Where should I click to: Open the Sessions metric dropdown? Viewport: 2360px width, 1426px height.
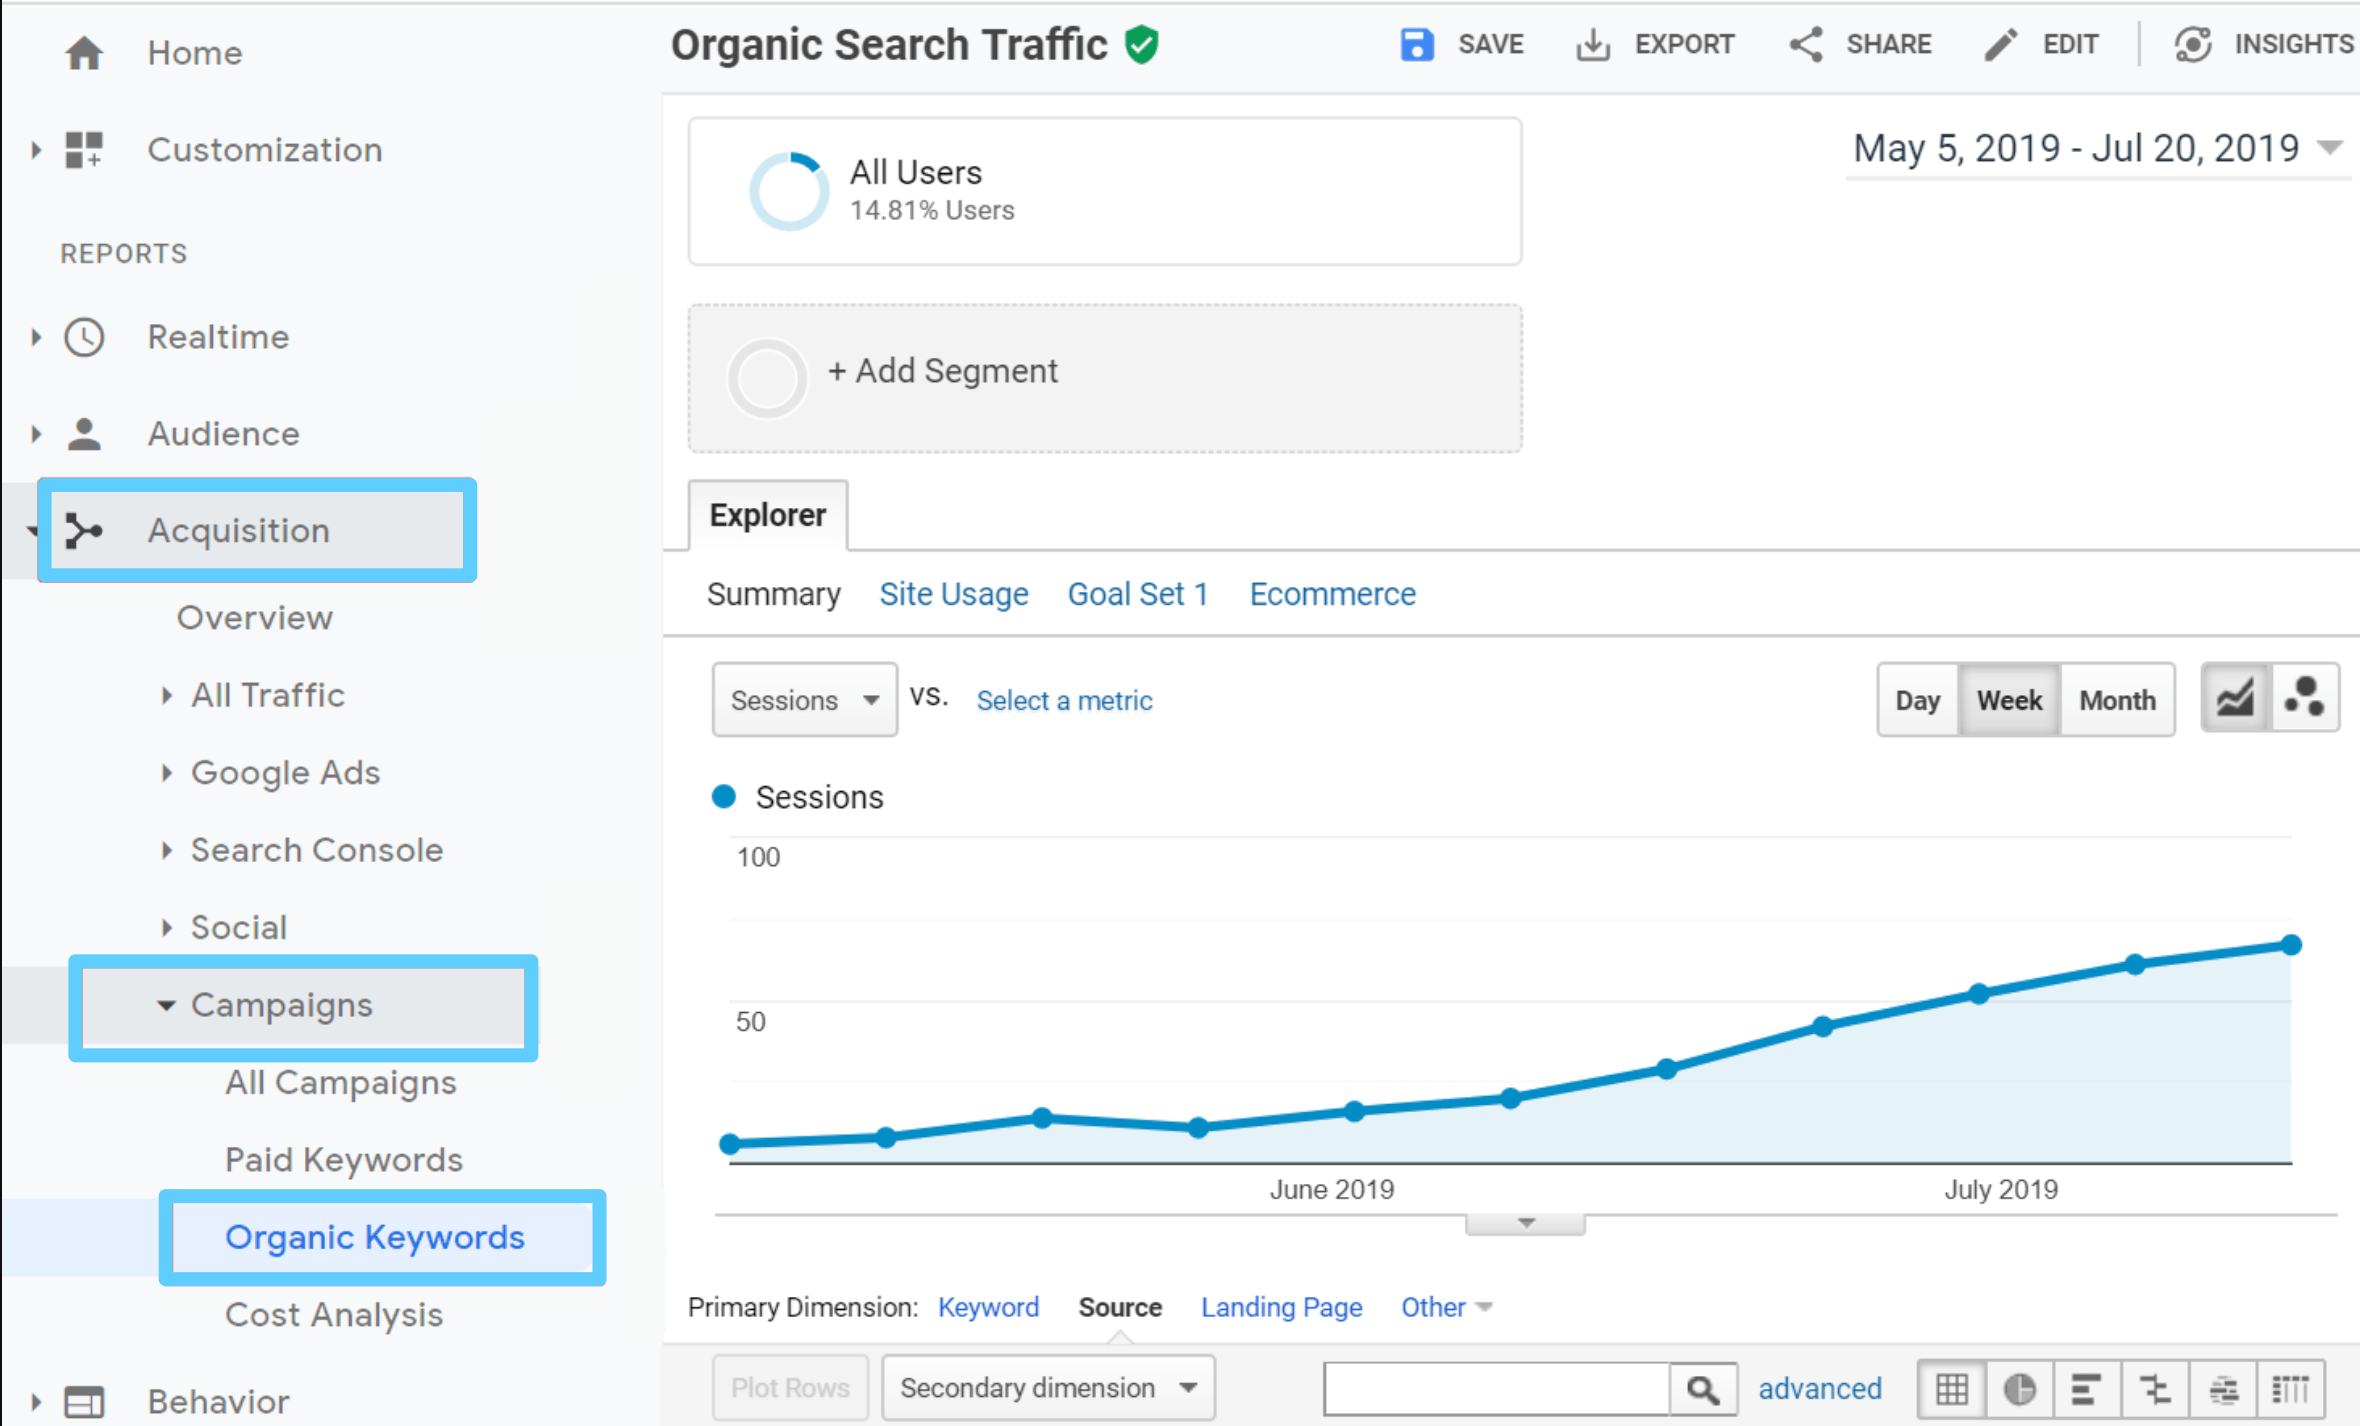pyautogui.click(x=805, y=700)
